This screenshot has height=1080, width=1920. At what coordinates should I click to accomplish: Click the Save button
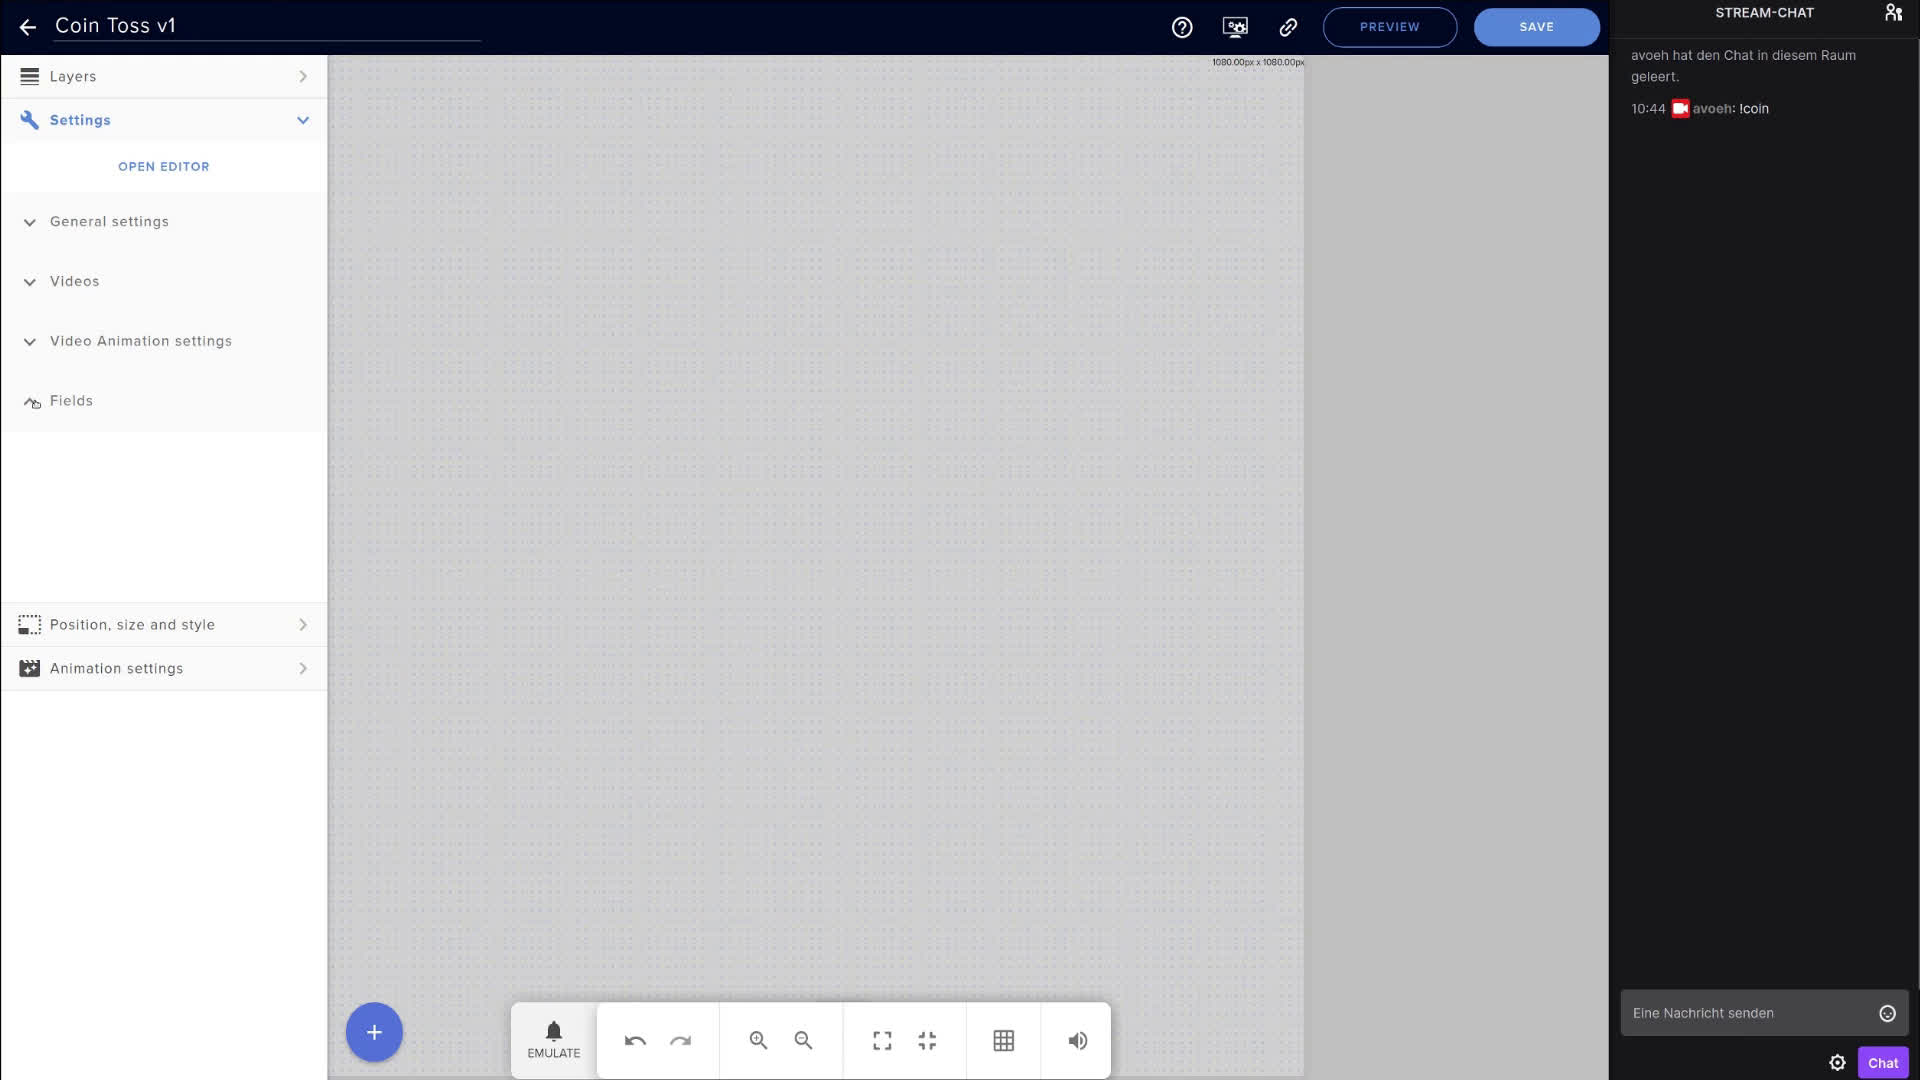pyautogui.click(x=1536, y=27)
